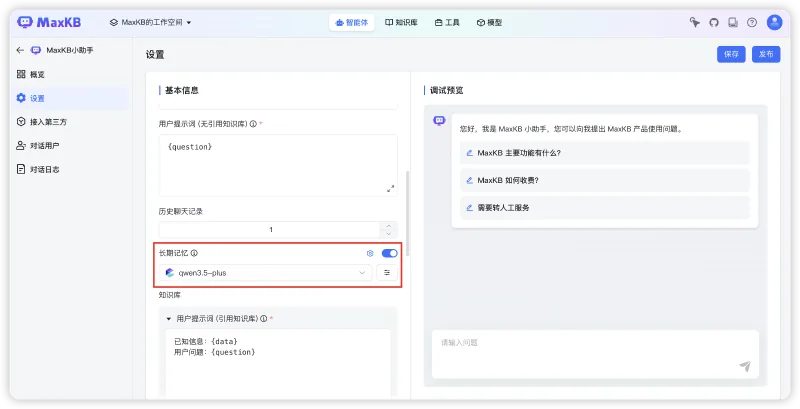Switch to the 工具 tab

pos(447,22)
